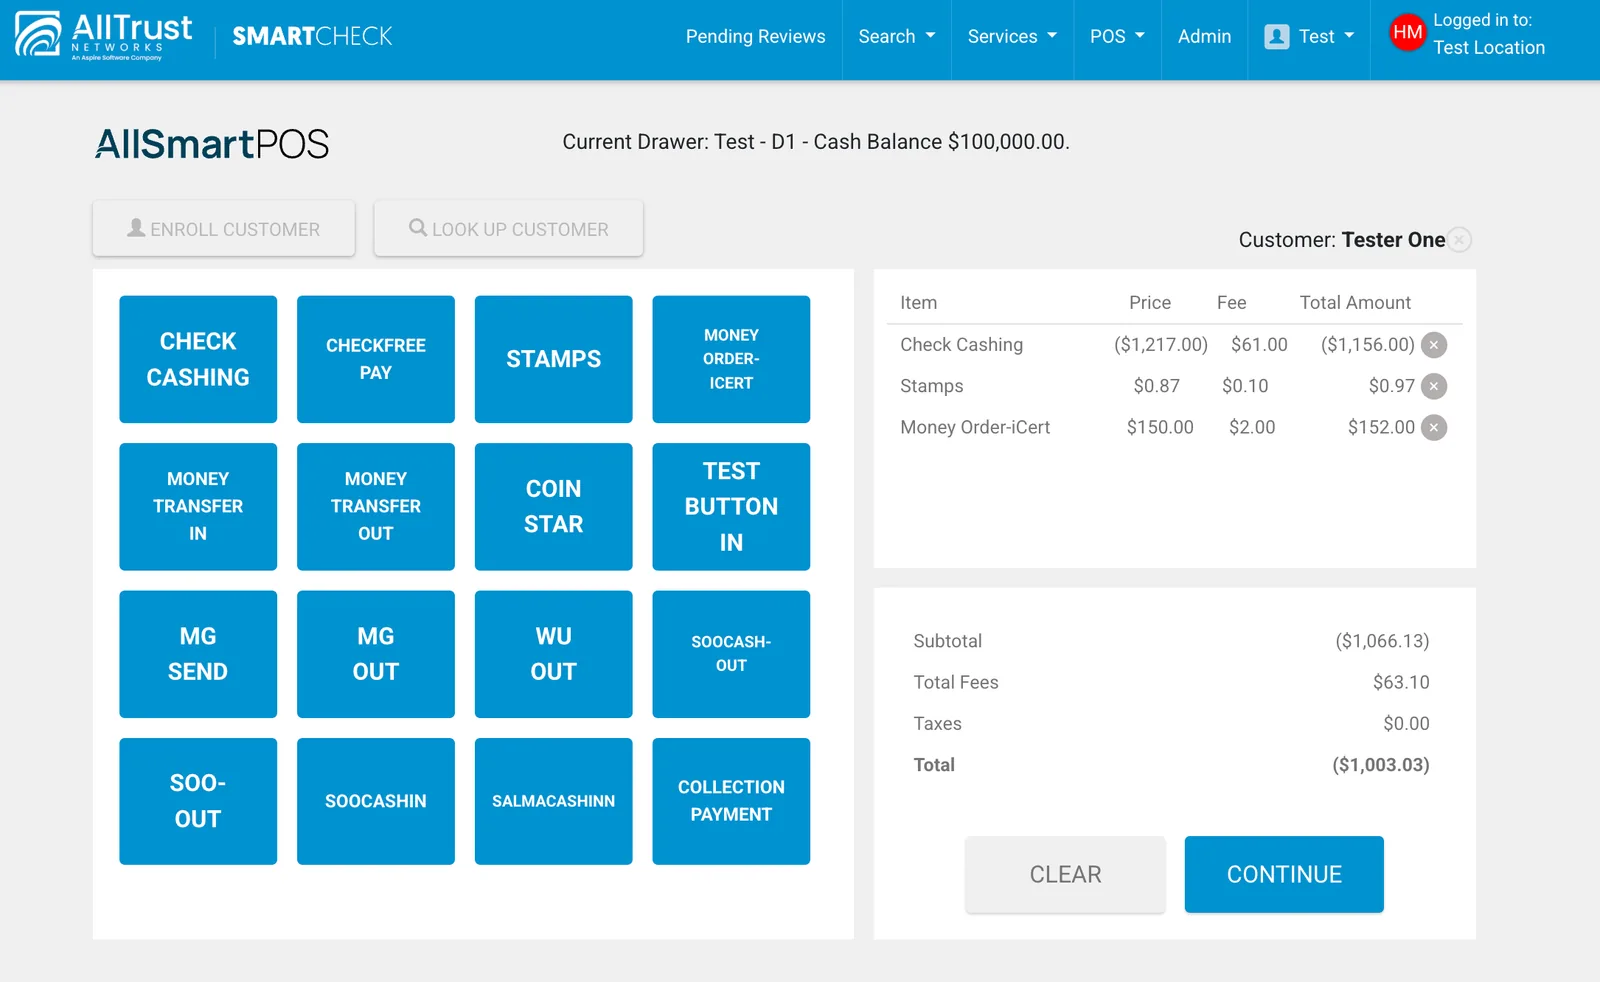Select Money Transfer Out tile
Viewport: 1600px width, 982px height.
pyautogui.click(x=376, y=507)
